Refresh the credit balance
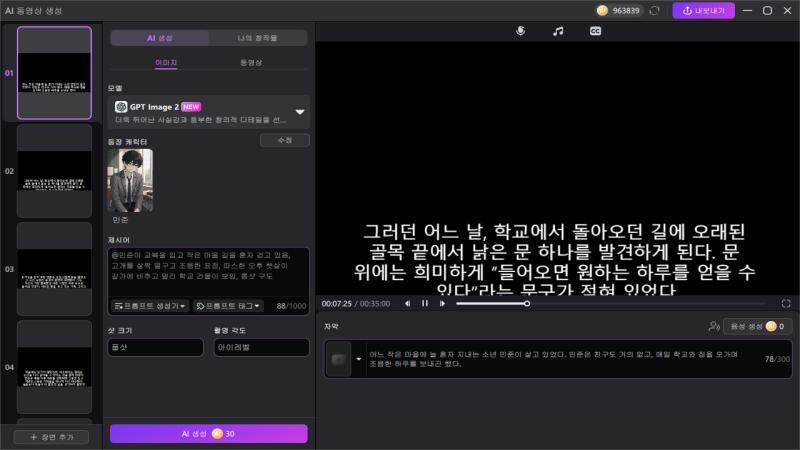Viewport: 800px width, 450px height. pos(655,11)
